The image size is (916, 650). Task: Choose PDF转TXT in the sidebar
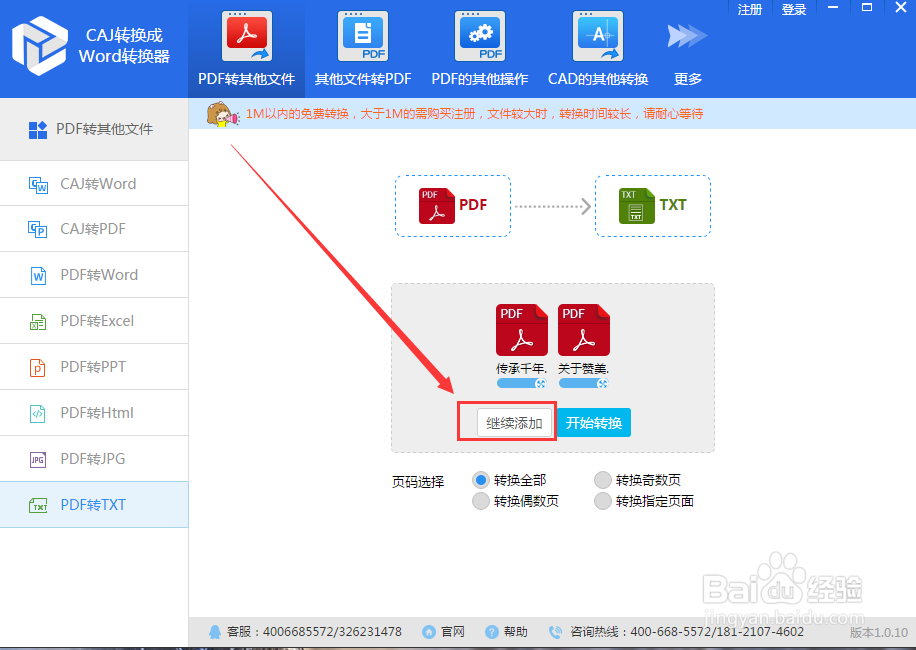point(94,505)
